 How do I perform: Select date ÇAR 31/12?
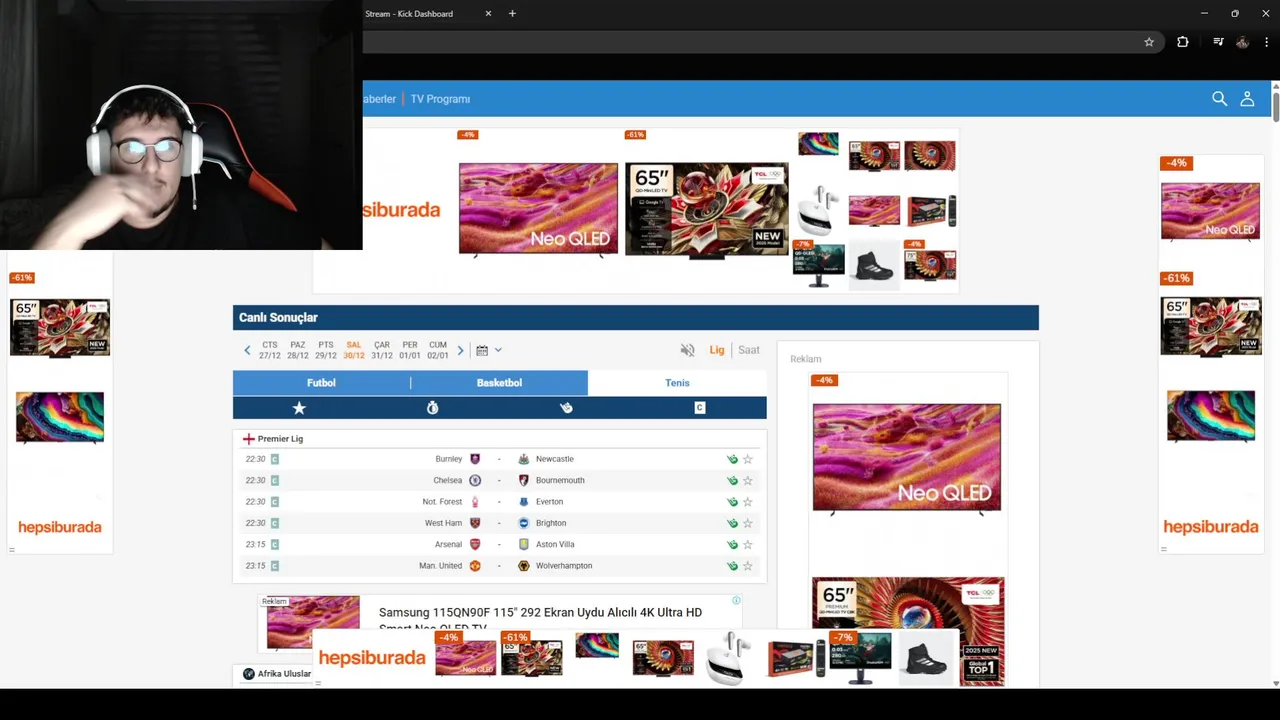[382, 350]
